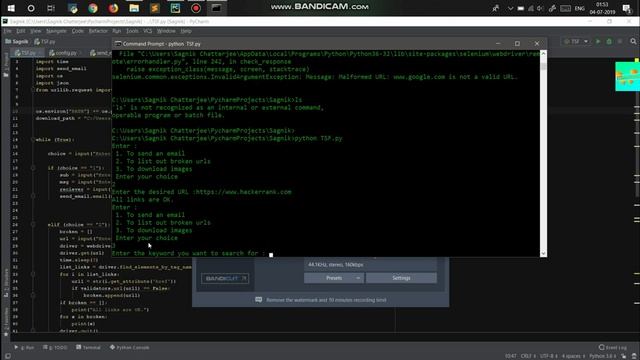Switch to Command Prompt taskbar icon

216,8
